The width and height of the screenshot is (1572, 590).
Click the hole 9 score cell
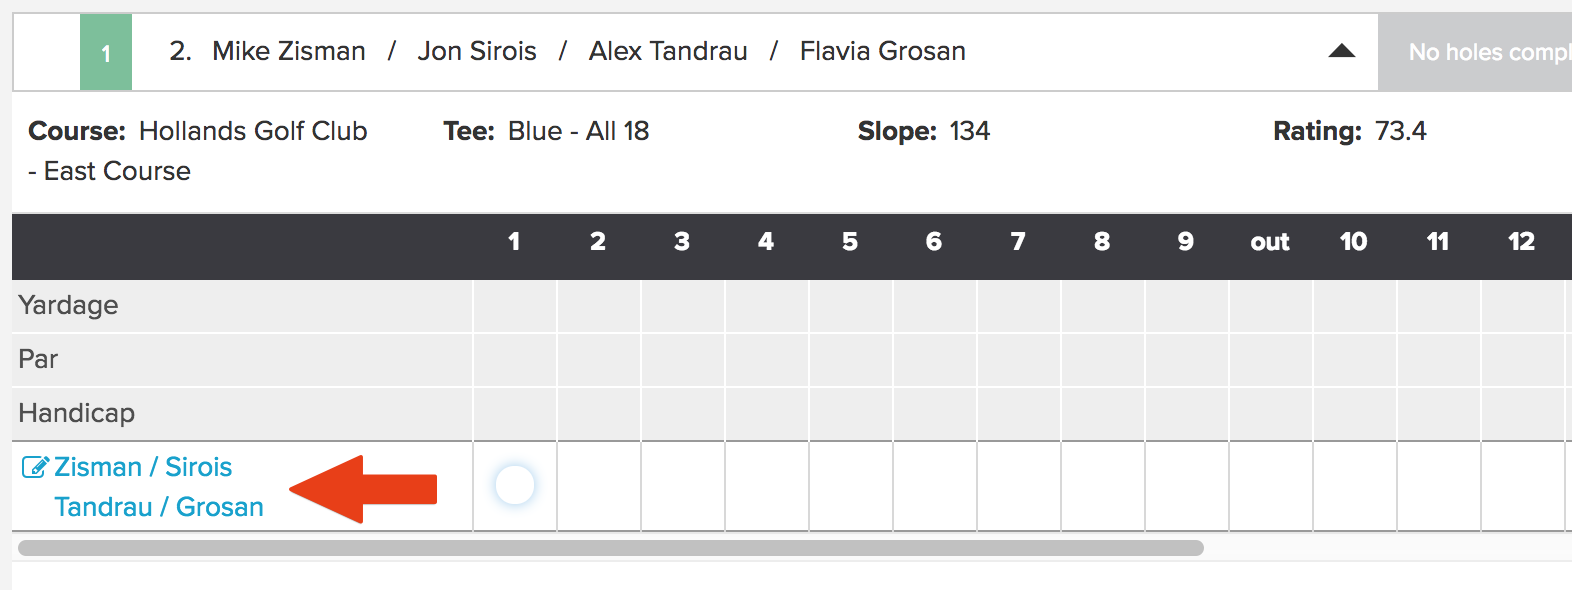(1187, 486)
